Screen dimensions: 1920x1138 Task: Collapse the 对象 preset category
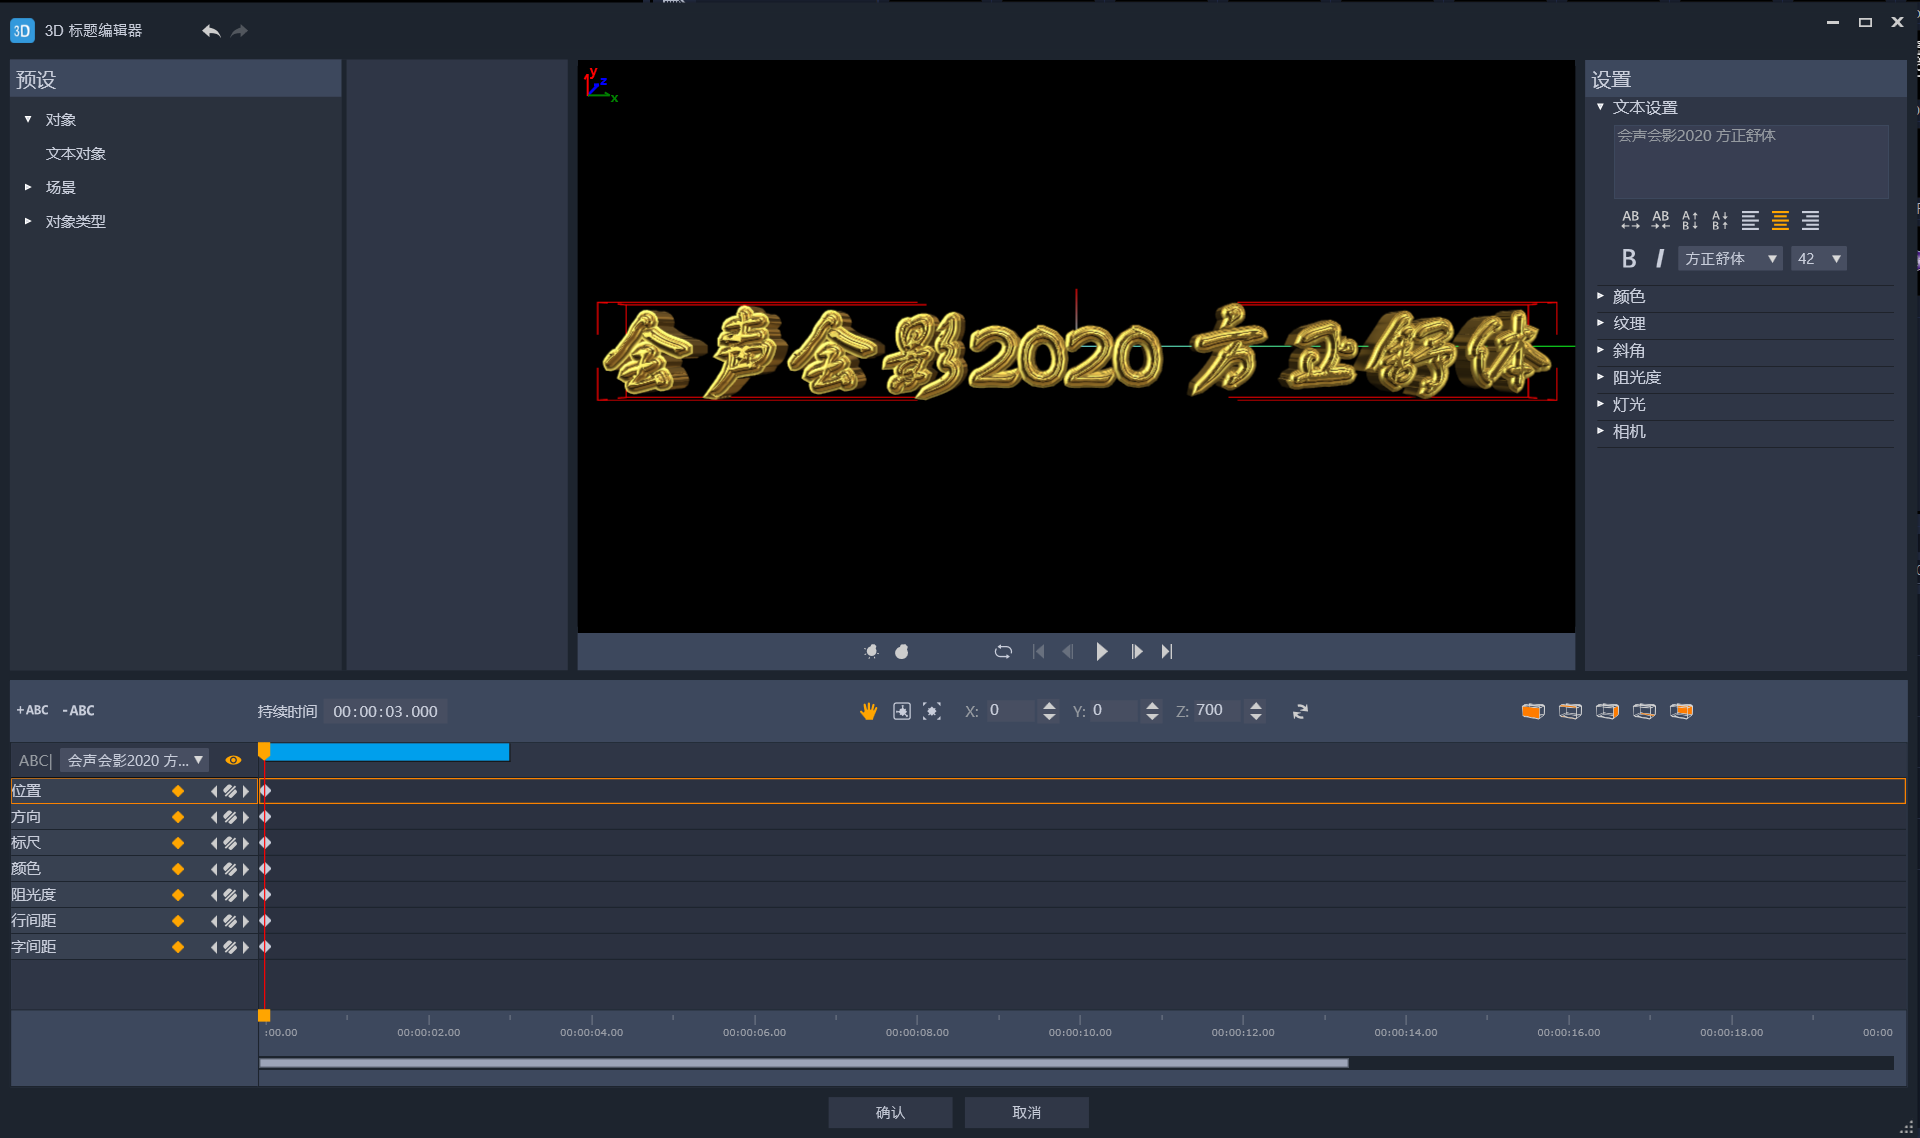(x=28, y=119)
